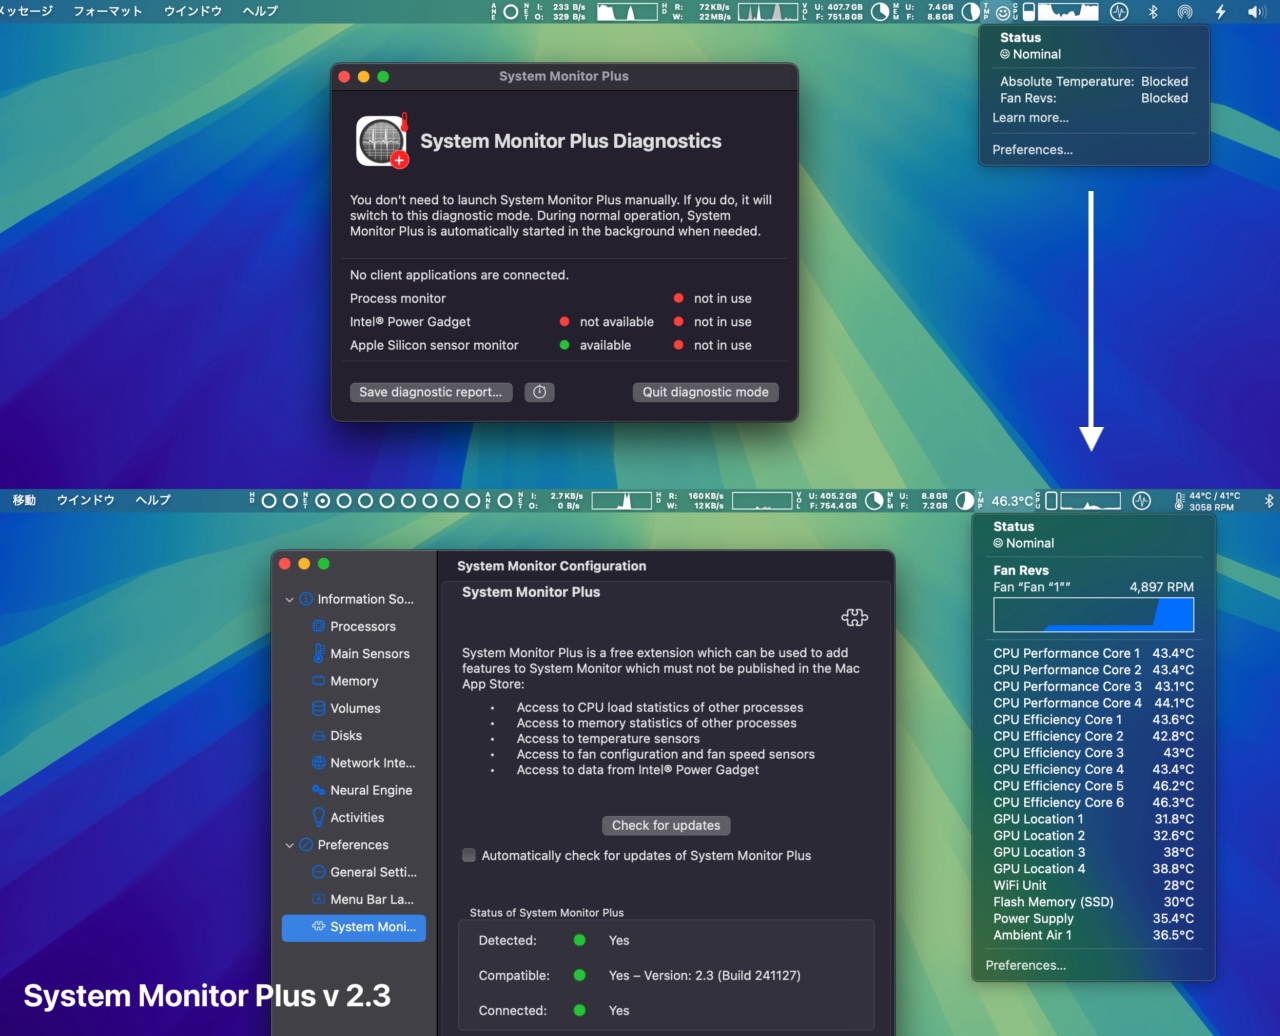
Task: Open Menu Bar La... under Preferences
Action: 362,899
